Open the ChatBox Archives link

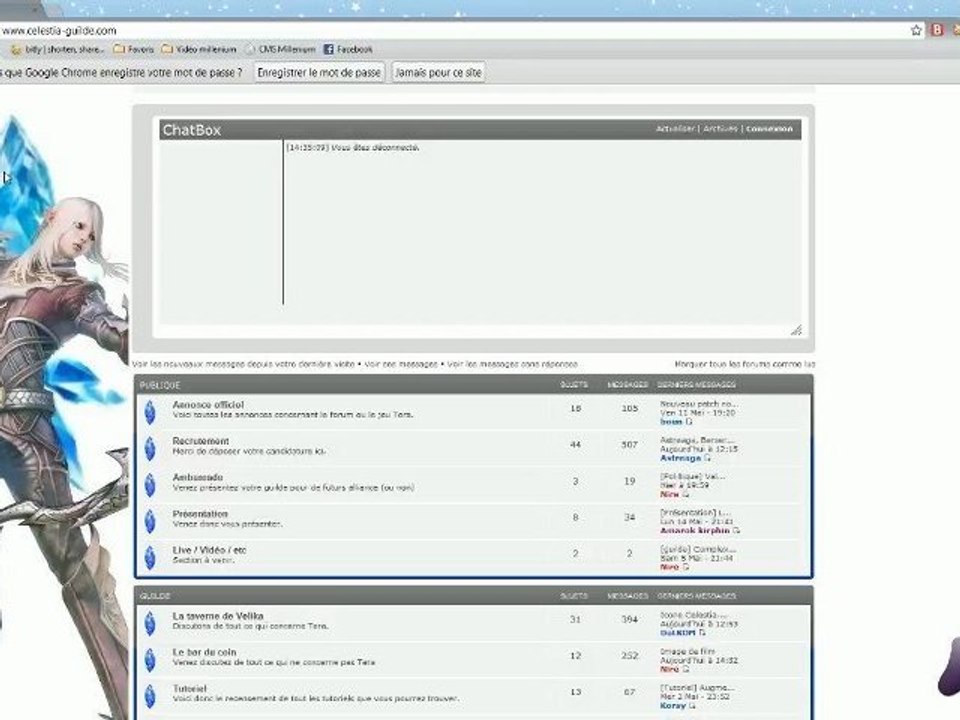(x=721, y=129)
